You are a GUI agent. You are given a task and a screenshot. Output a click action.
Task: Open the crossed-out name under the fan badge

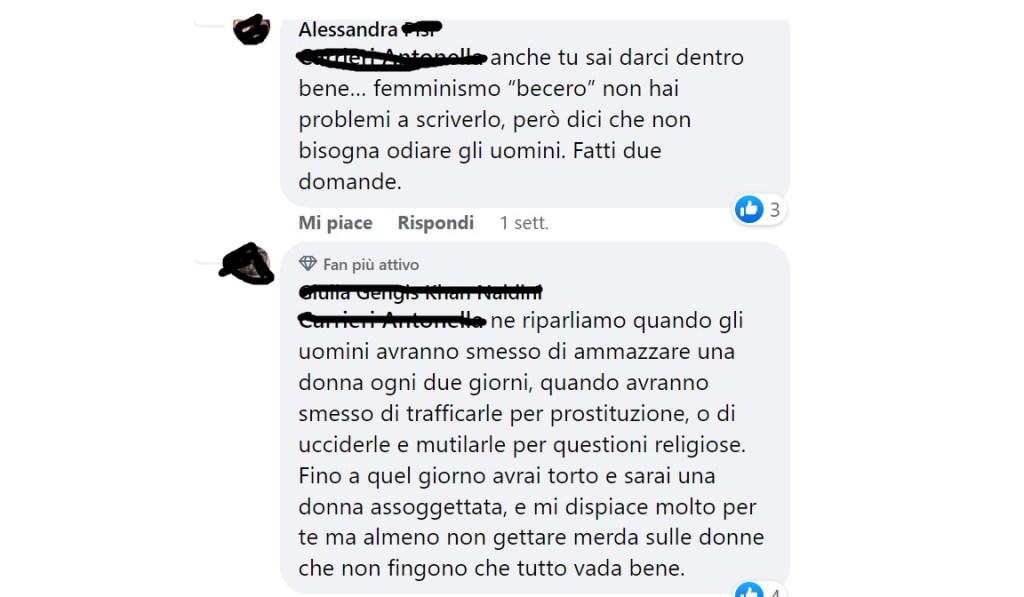tap(420, 292)
